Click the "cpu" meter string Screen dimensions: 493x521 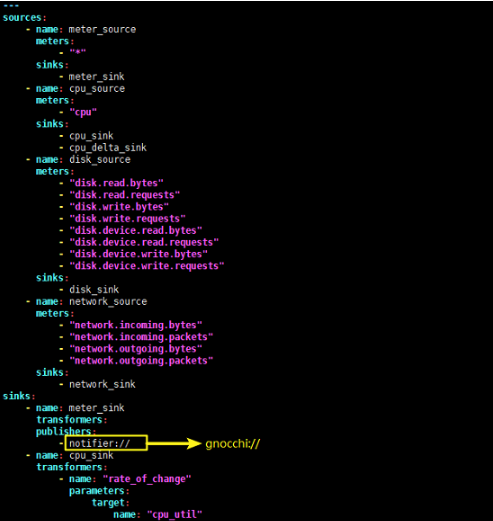point(83,112)
